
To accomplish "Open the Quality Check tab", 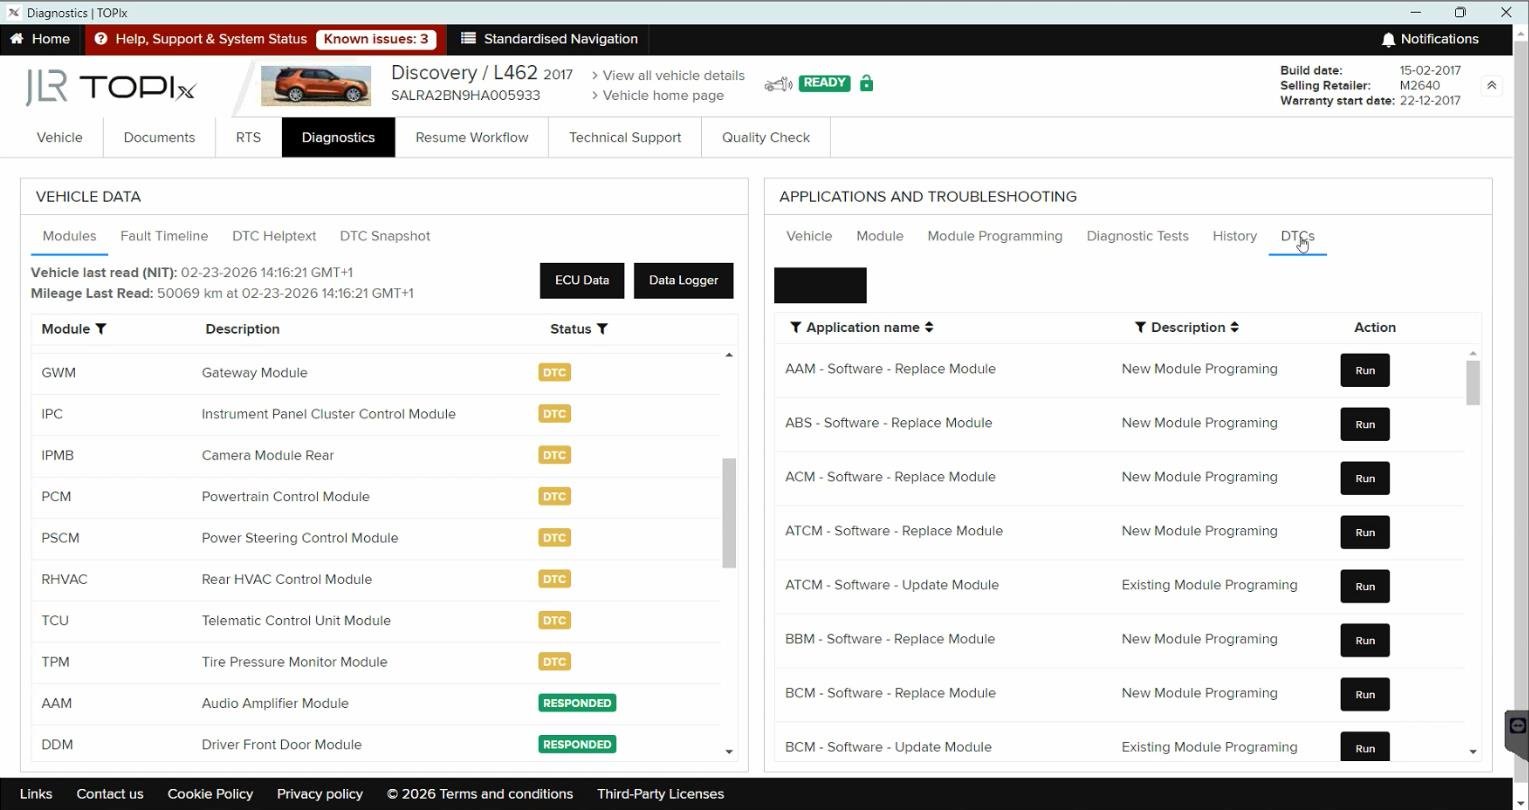I will tap(766, 137).
